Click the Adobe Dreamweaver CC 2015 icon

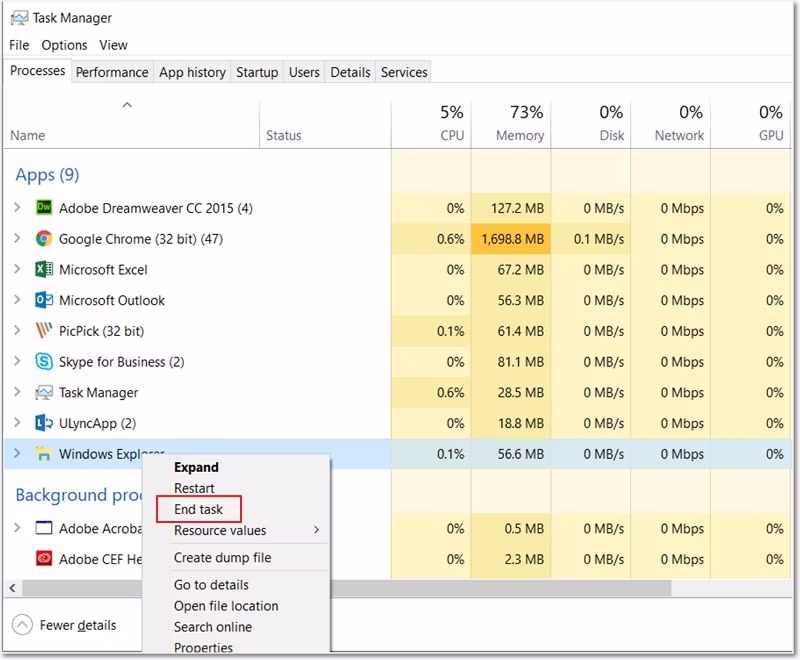coord(44,208)
